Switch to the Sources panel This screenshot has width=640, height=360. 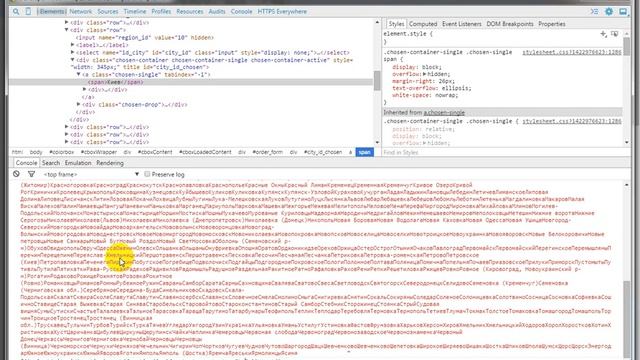tap(108, 11)
